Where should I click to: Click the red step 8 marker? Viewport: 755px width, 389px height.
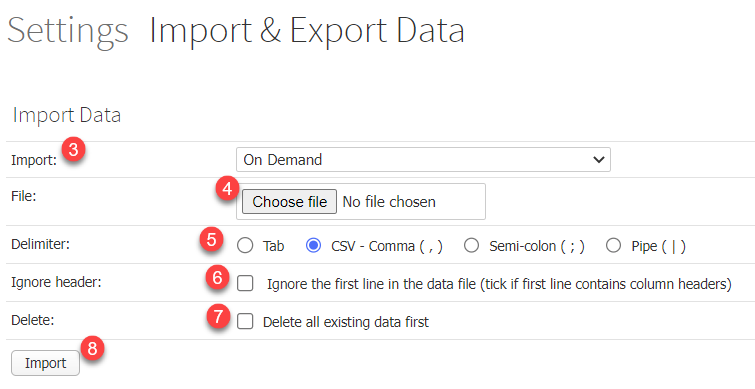[92, 348]
